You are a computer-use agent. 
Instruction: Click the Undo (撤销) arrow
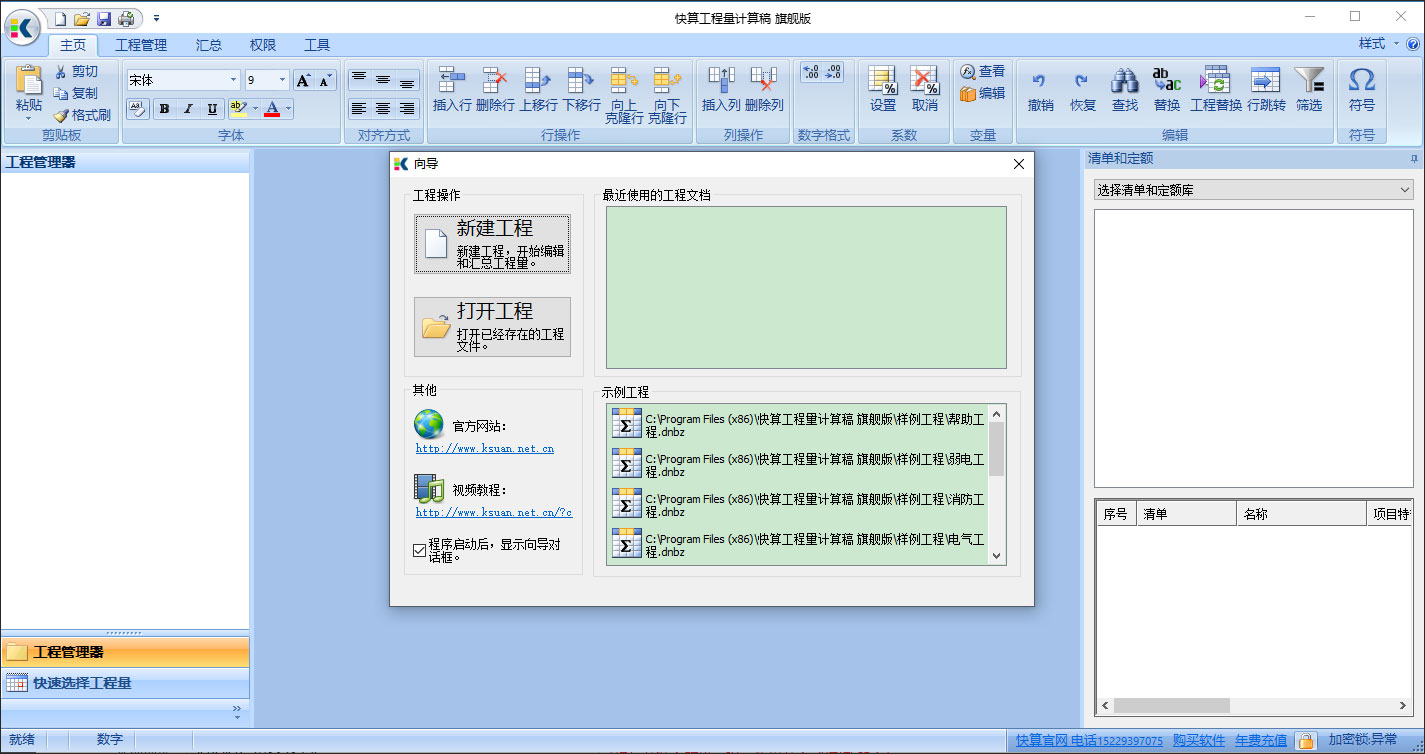[x=1040, y=80]
